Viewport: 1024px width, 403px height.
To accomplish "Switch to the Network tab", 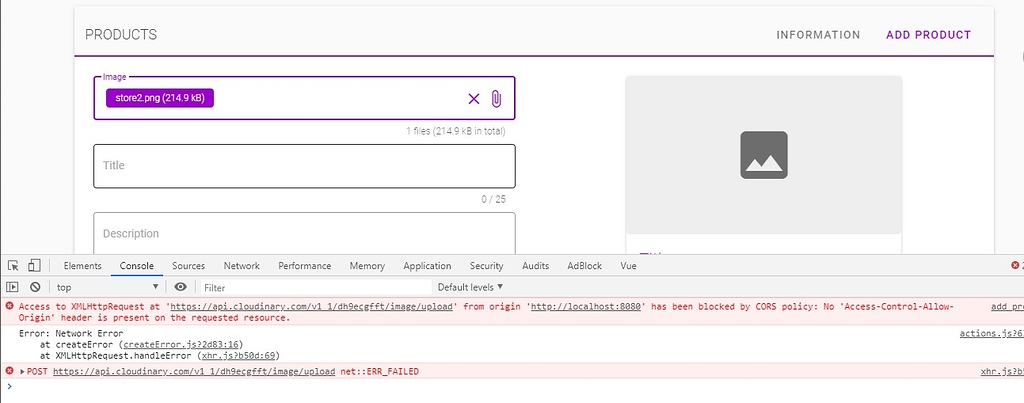I will click(241, 266).
